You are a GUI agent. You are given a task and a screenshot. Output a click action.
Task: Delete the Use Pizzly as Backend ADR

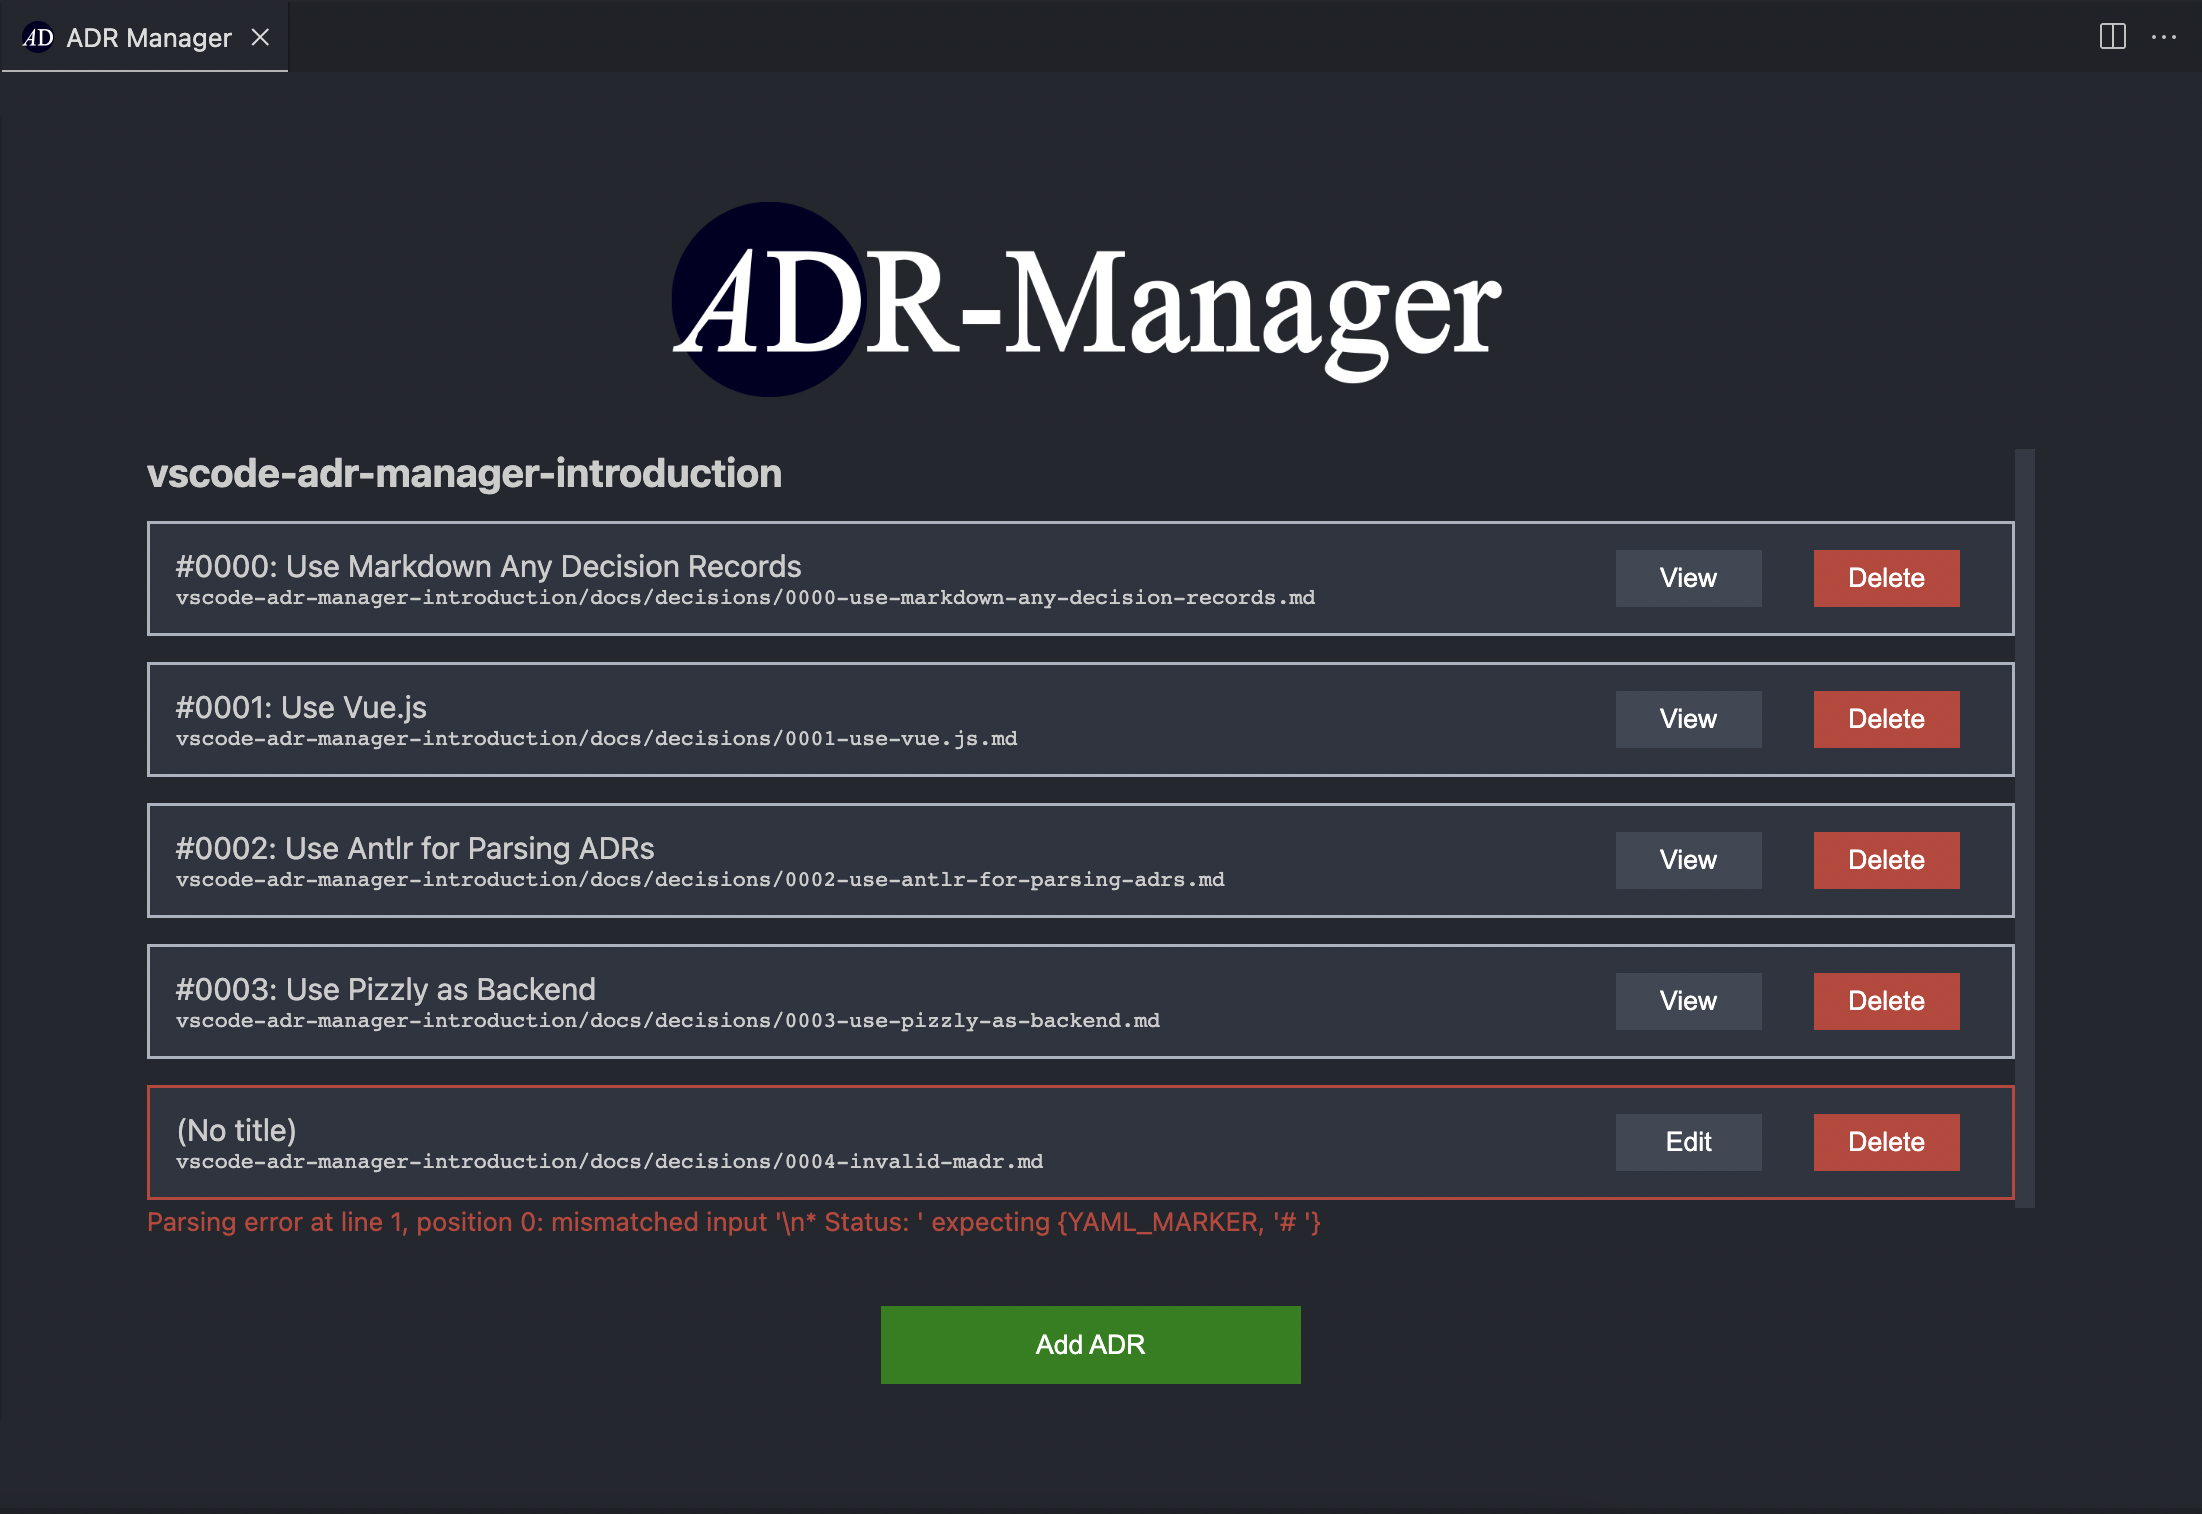click(x=1886, y=1001)
